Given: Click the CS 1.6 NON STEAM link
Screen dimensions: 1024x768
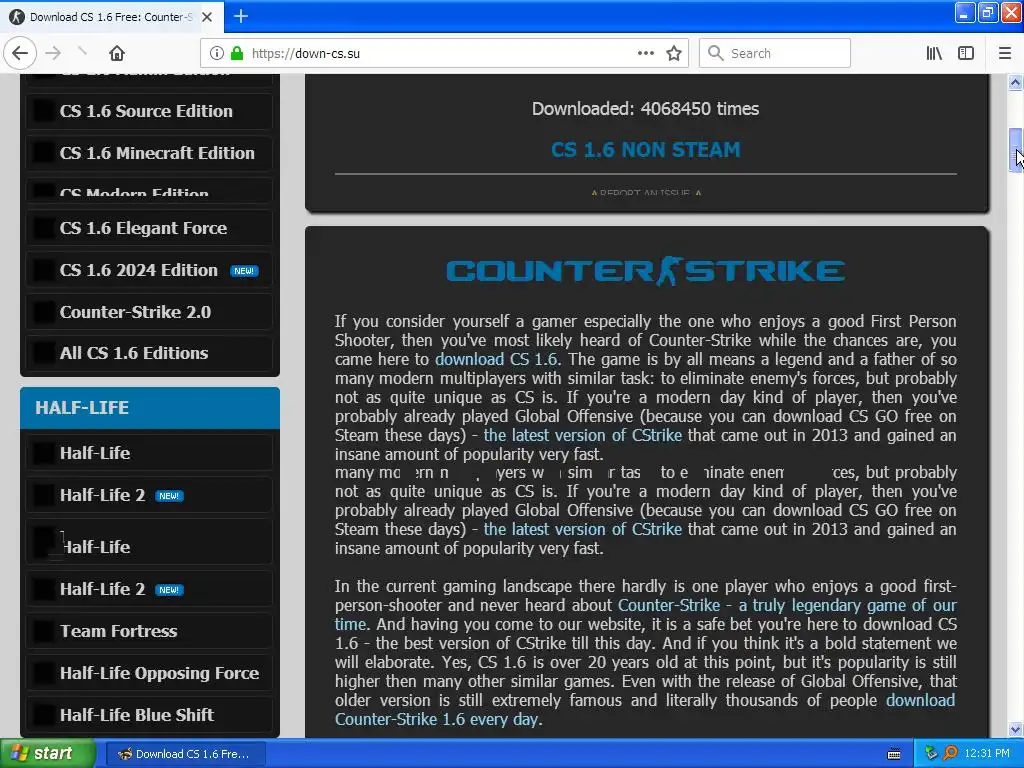Looking at the screenshot, I should click(645, 150).
